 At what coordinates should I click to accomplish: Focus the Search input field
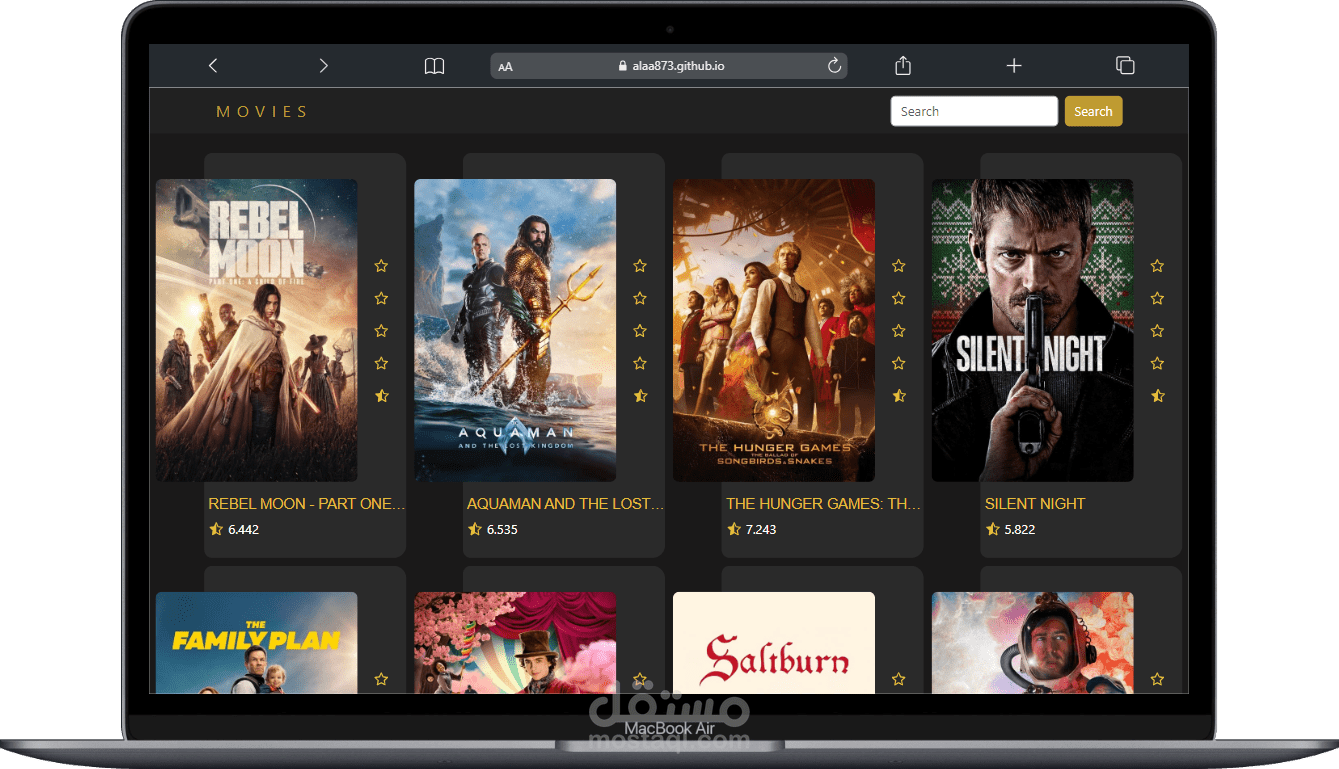click(974, 111)
